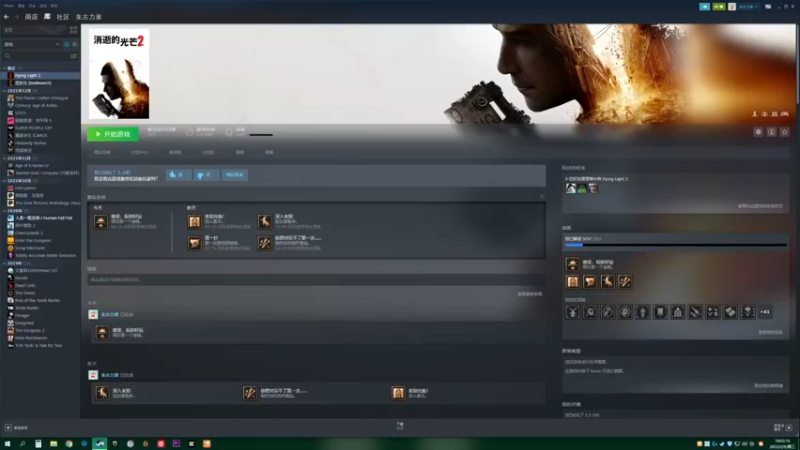
Task: Open the 商店 navigation tab
Action: pyautogui.click(x=31, y=17)
